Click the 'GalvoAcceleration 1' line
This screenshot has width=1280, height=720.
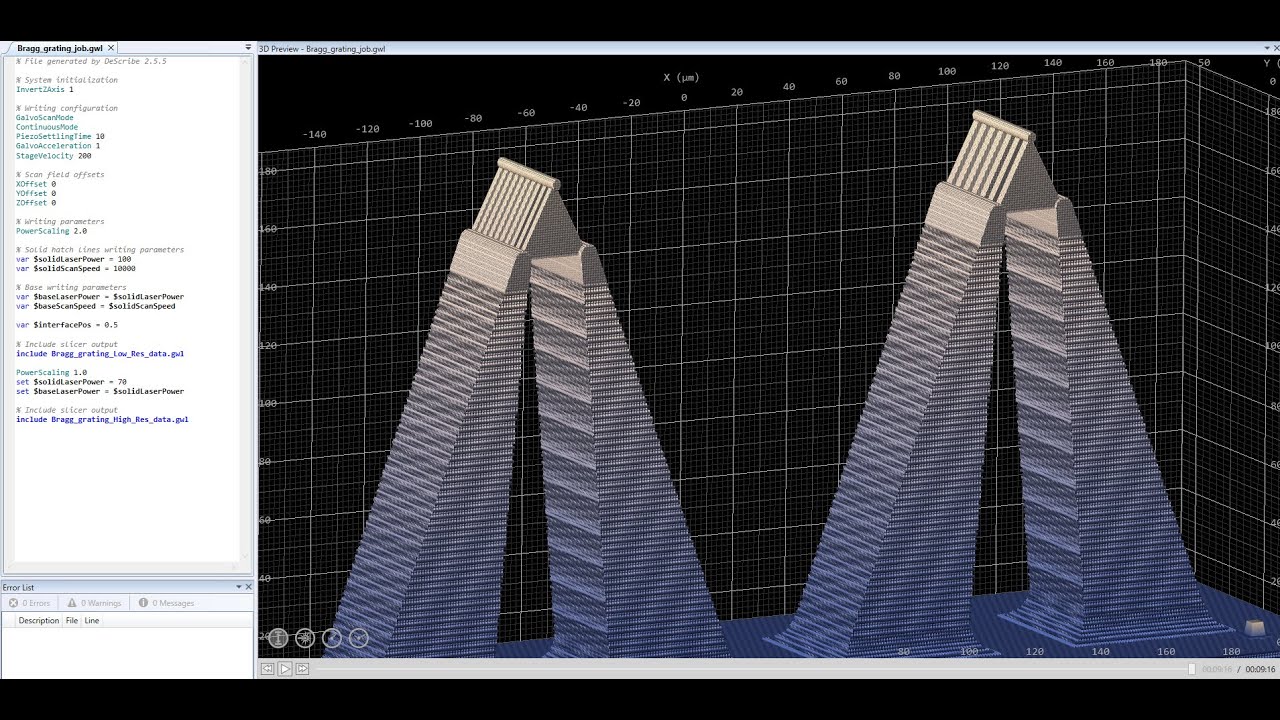click(58, 146)
